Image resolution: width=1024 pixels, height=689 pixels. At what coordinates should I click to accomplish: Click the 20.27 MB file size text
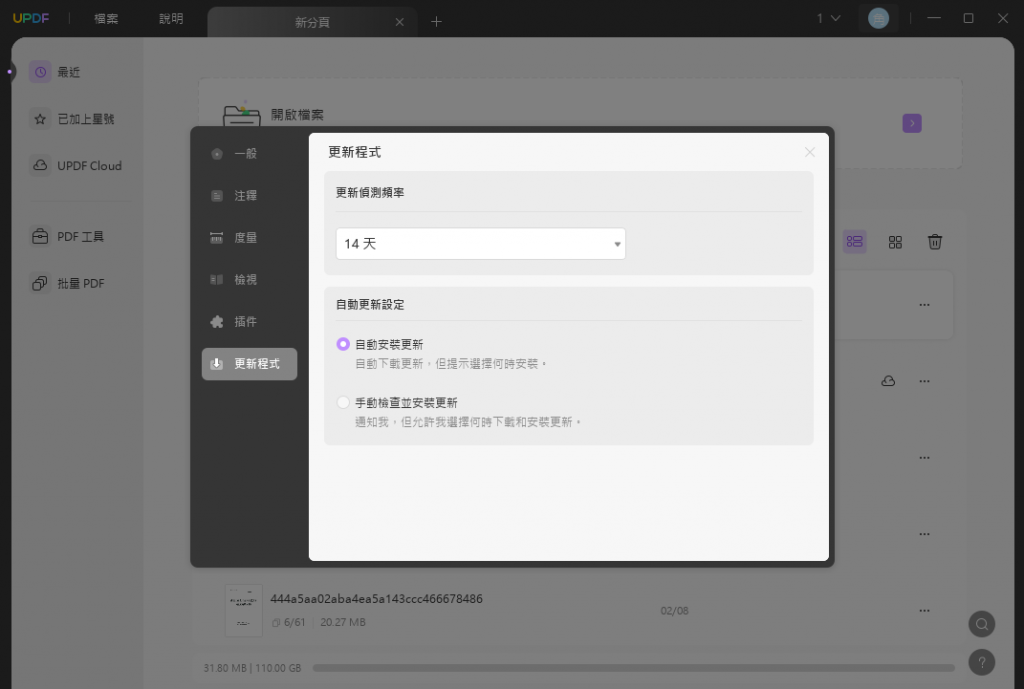coord(343,622)
